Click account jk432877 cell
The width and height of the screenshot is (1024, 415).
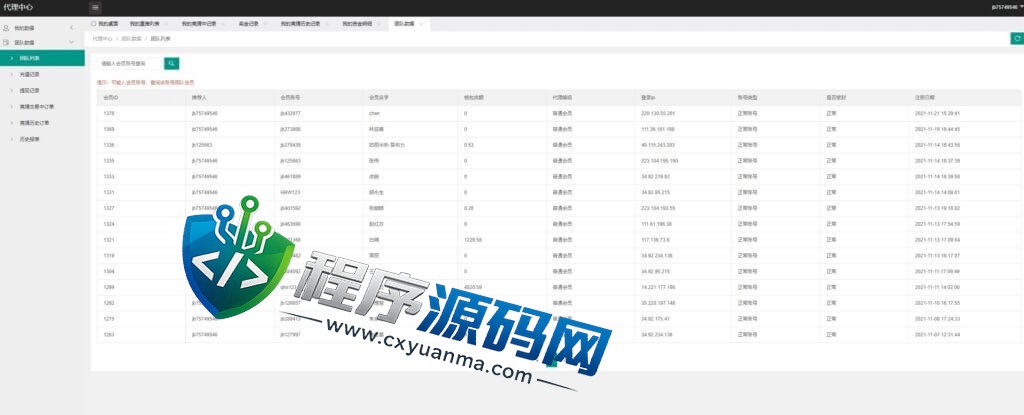[291, 113]
